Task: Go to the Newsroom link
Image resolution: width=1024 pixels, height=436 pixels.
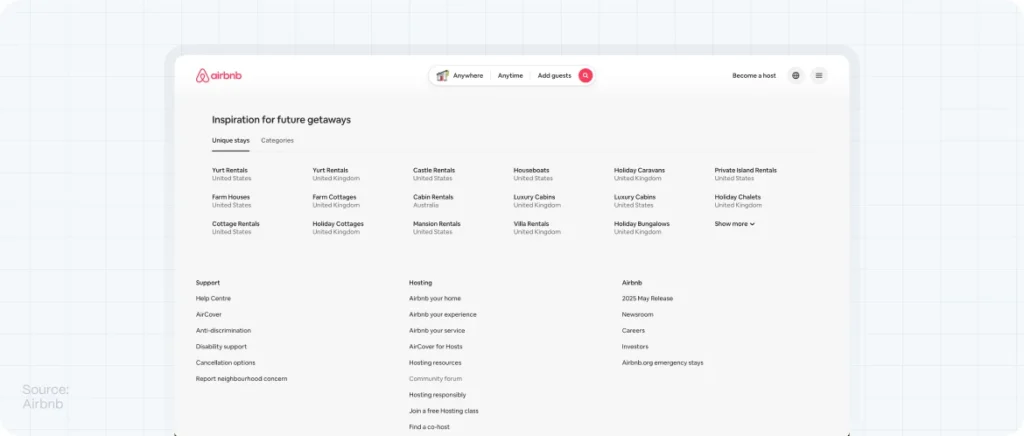Action: (x=637, y=314)
